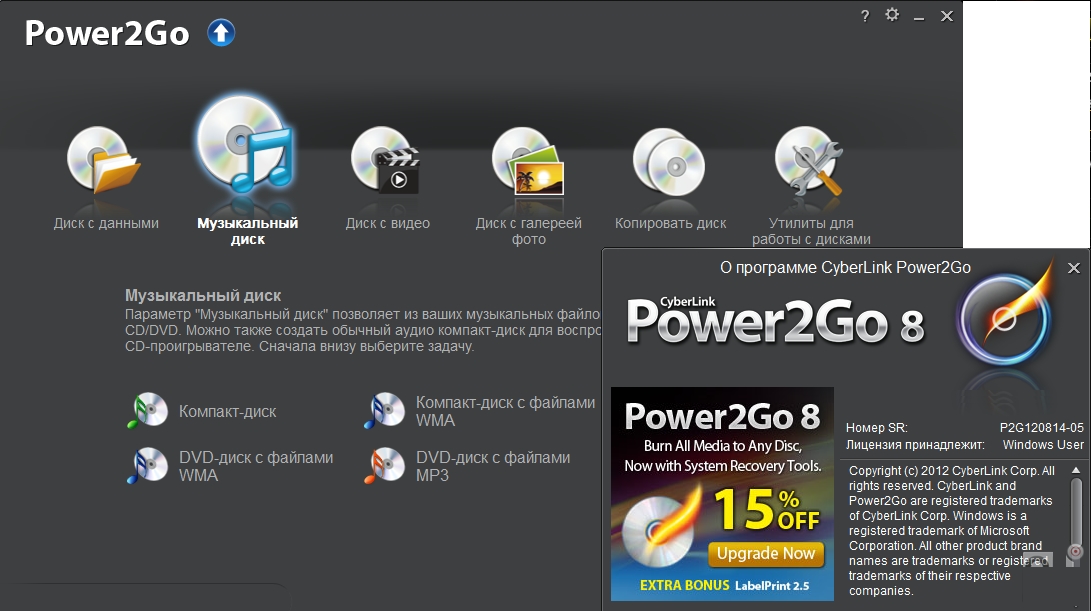Open the Photo Gallery Disc icon

pyautogui.click(x=528, y=161)
